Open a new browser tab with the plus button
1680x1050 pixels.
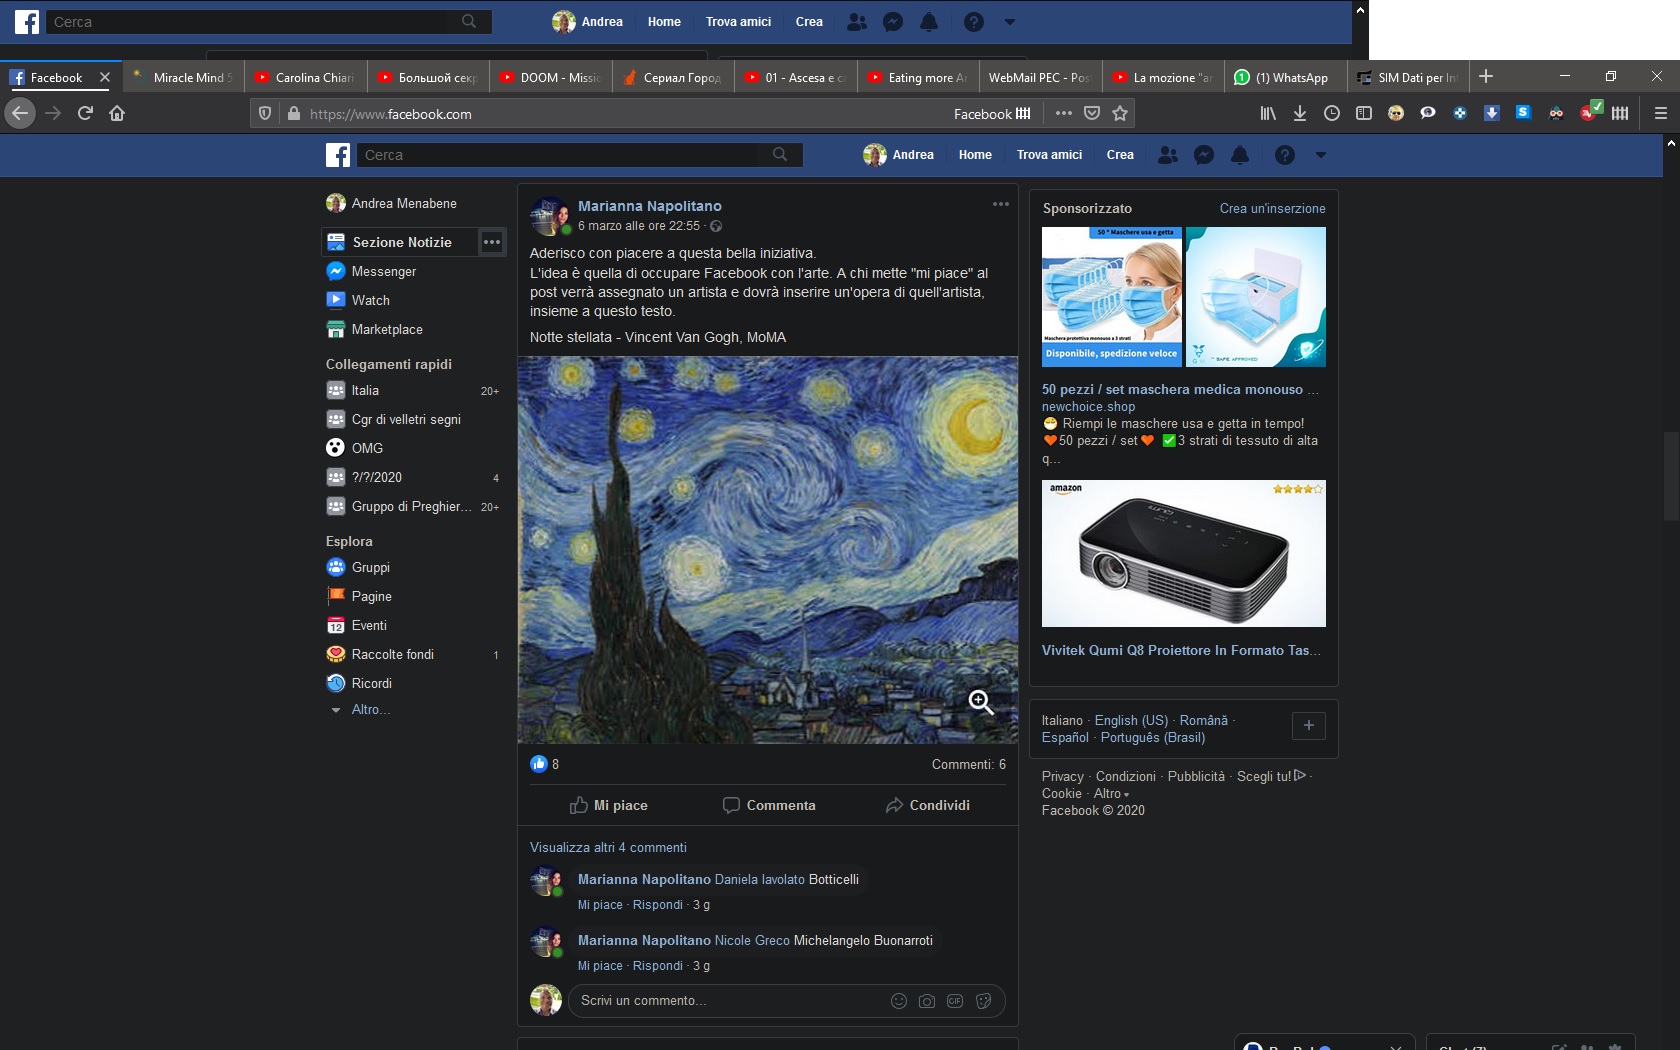pos(1486,76)
